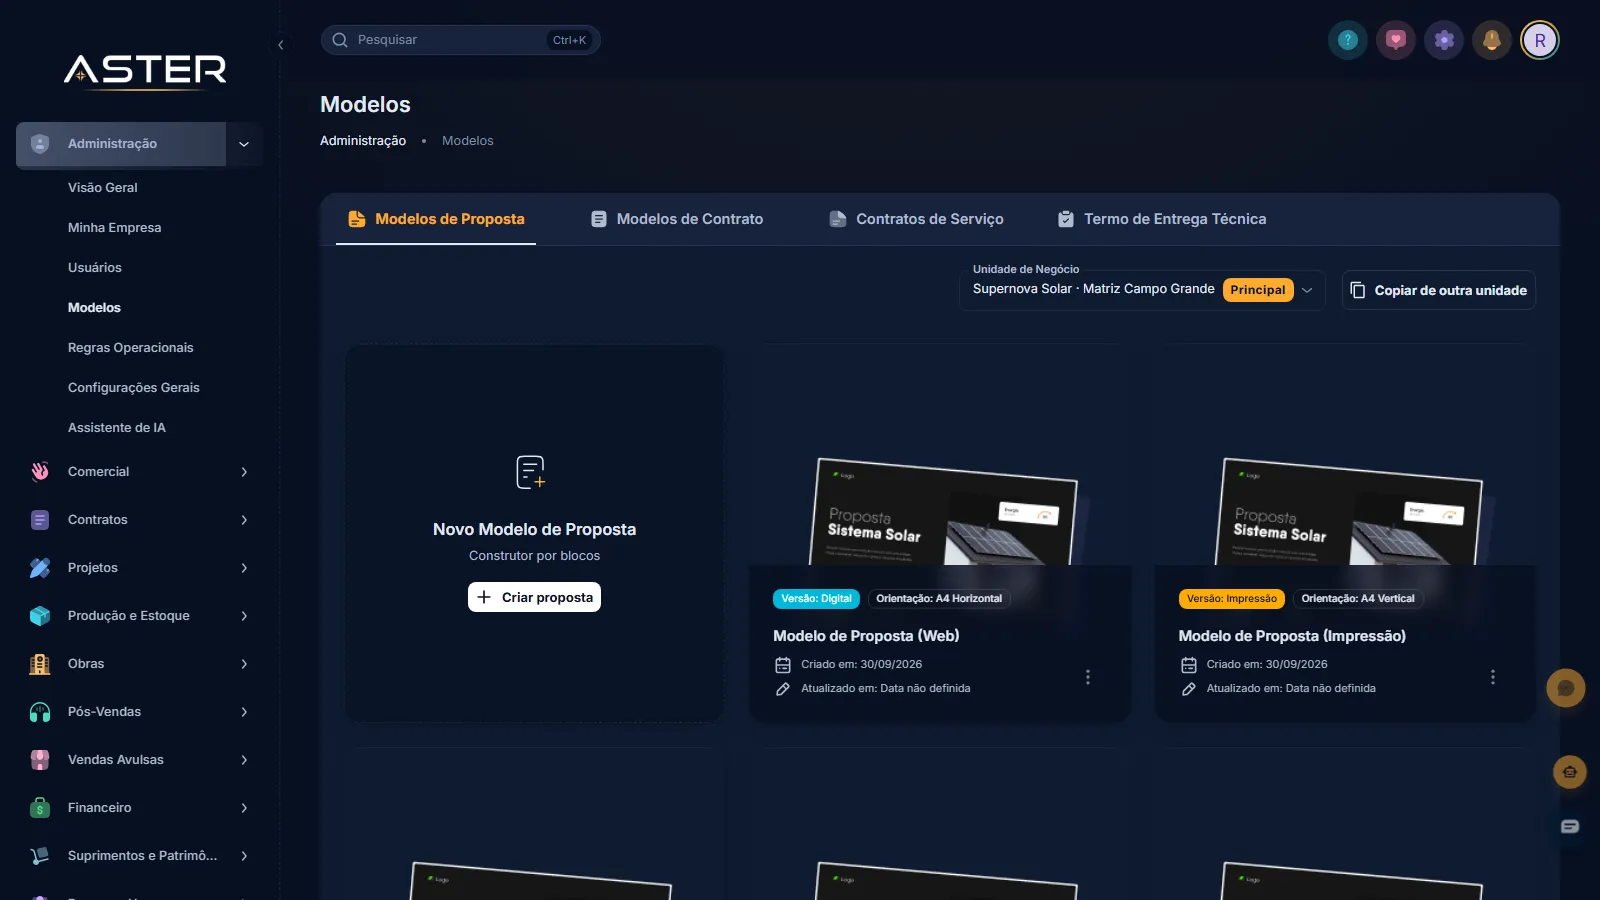Click the Modelo de Proposta (Web) title
Screen dimensions: 1600x900
(866, 636)
